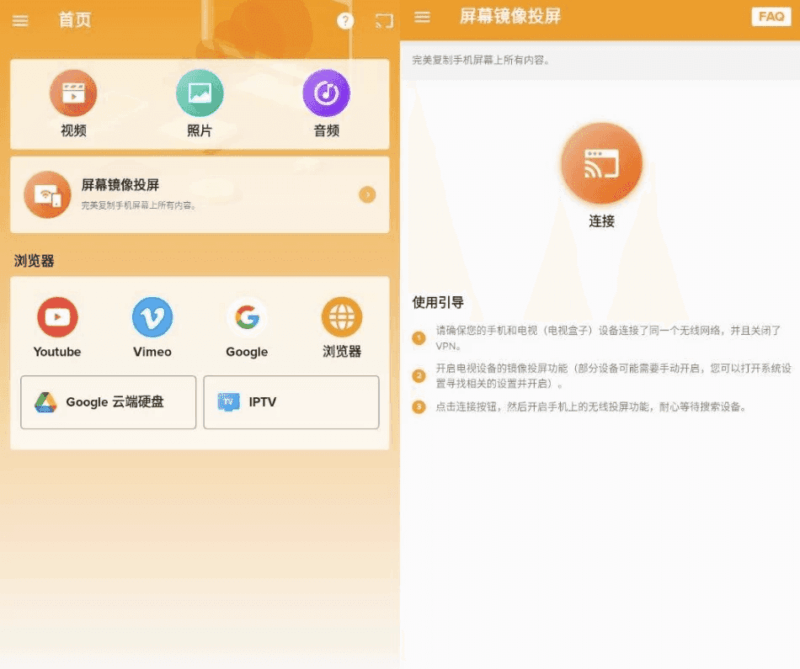Open the built-in 浏览器 globe icon
800x669 pixels.
(x=340, y=318)
